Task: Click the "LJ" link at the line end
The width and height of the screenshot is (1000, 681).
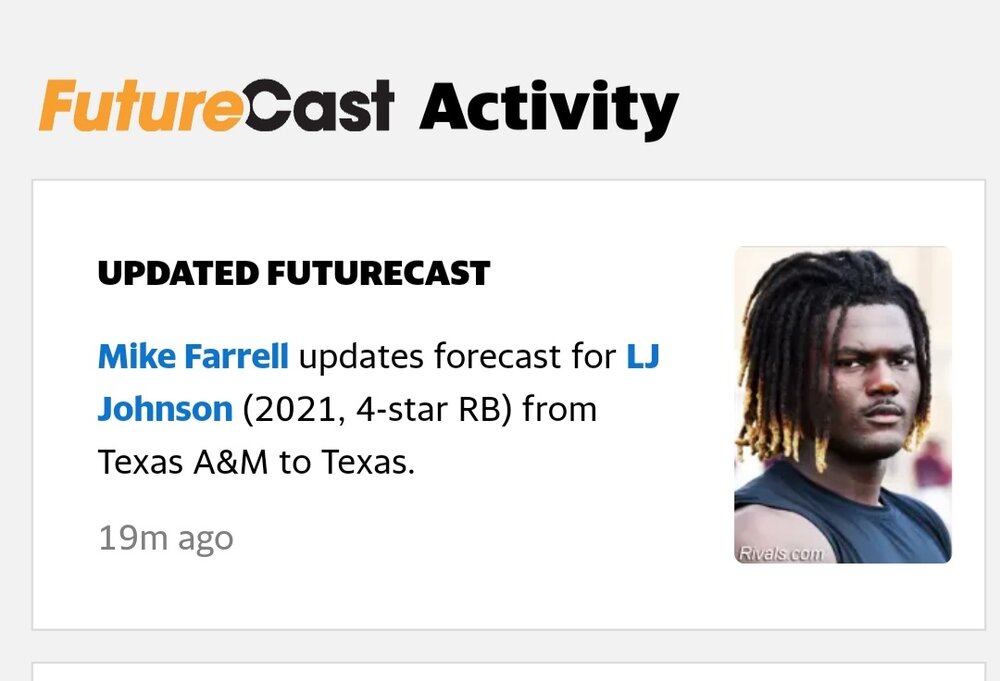Action: (643, 355)
